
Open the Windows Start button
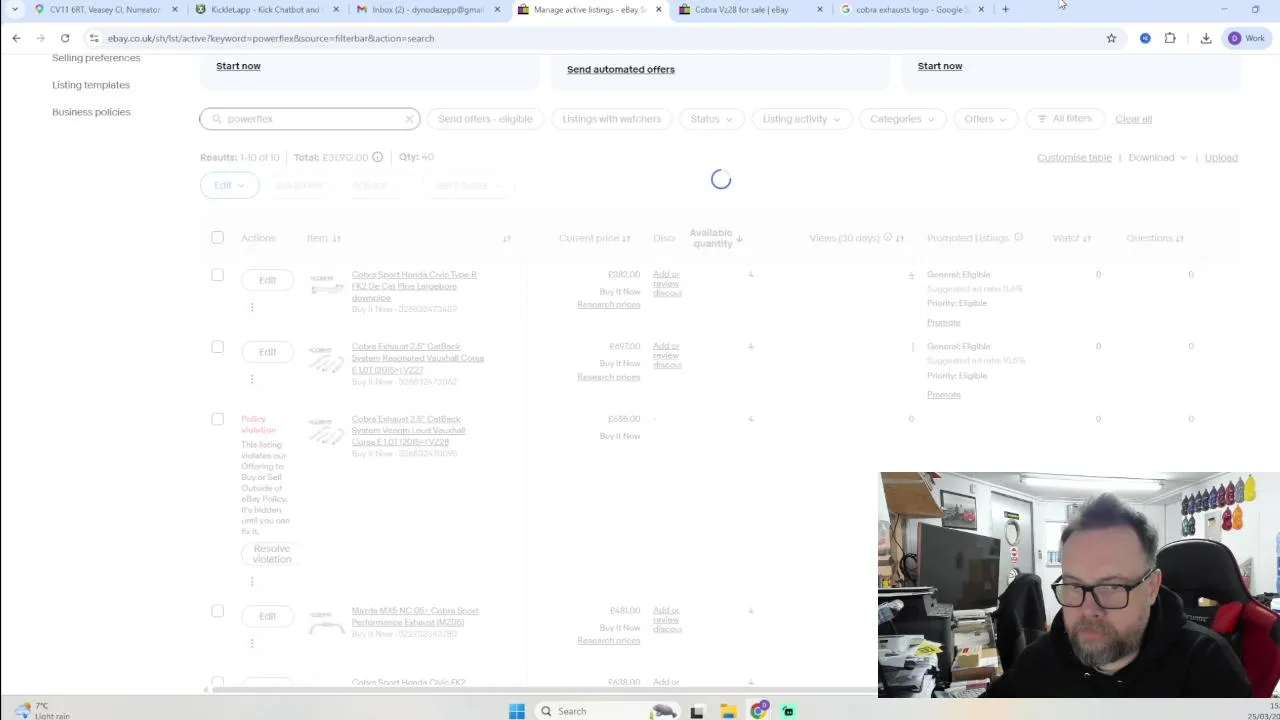click(517, 711)
